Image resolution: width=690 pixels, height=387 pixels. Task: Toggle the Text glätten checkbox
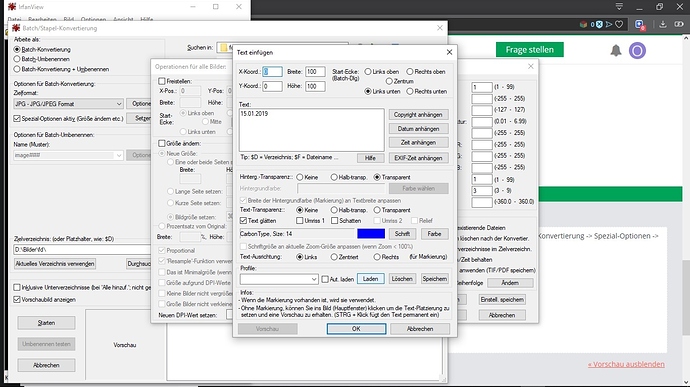pos(258,221)
